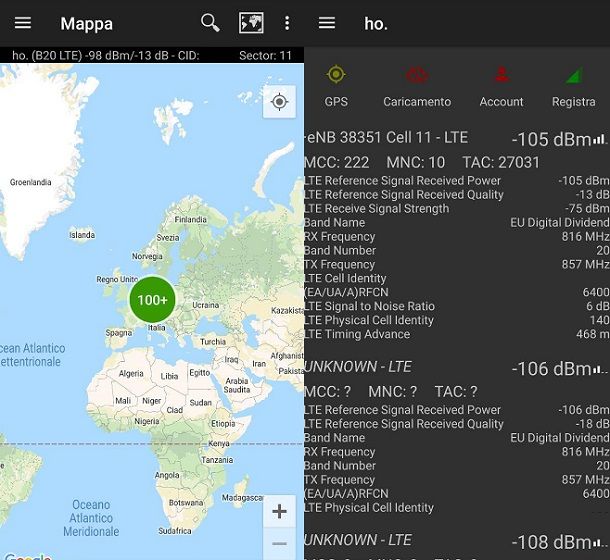This screenshot has width=610, height=560.
Task: Switch map type with world map icon
Action: click(251, 23)
